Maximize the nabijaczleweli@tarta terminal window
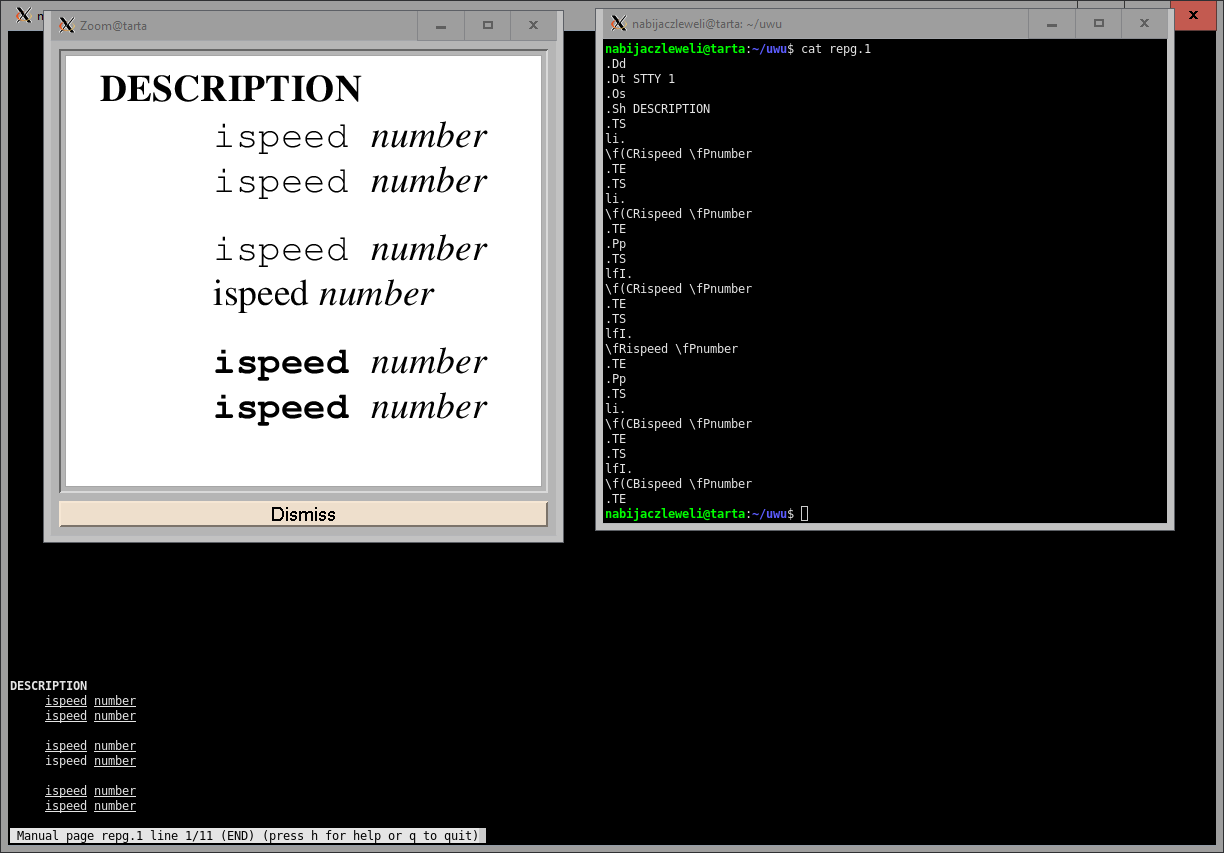The image size is (1224, 853). 1099,23
